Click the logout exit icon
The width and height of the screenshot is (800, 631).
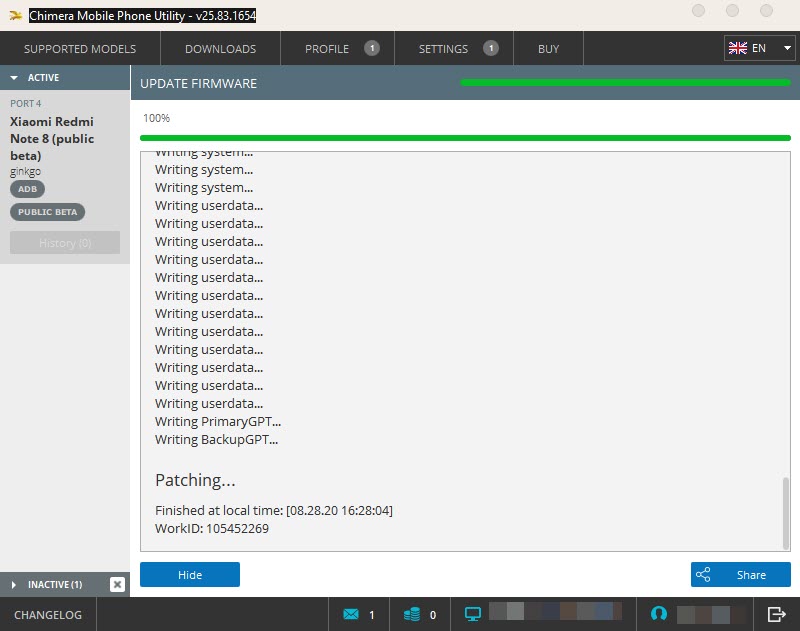[x=777, y=614]
